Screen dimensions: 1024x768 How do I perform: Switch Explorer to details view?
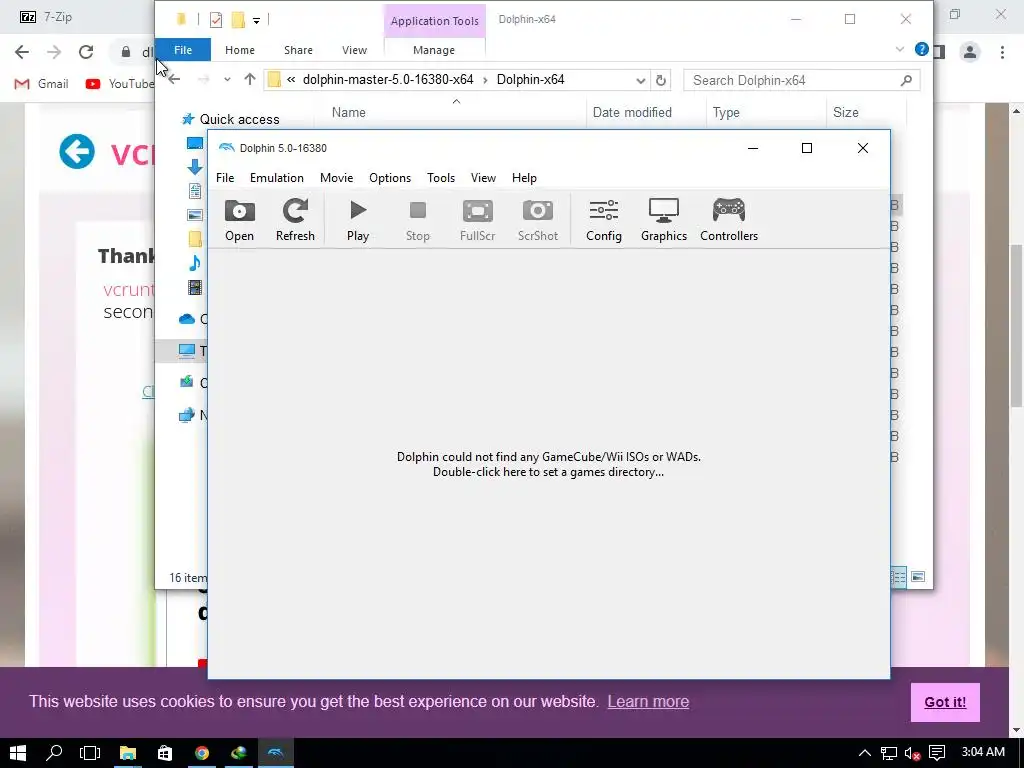click(x=899, y=577)
